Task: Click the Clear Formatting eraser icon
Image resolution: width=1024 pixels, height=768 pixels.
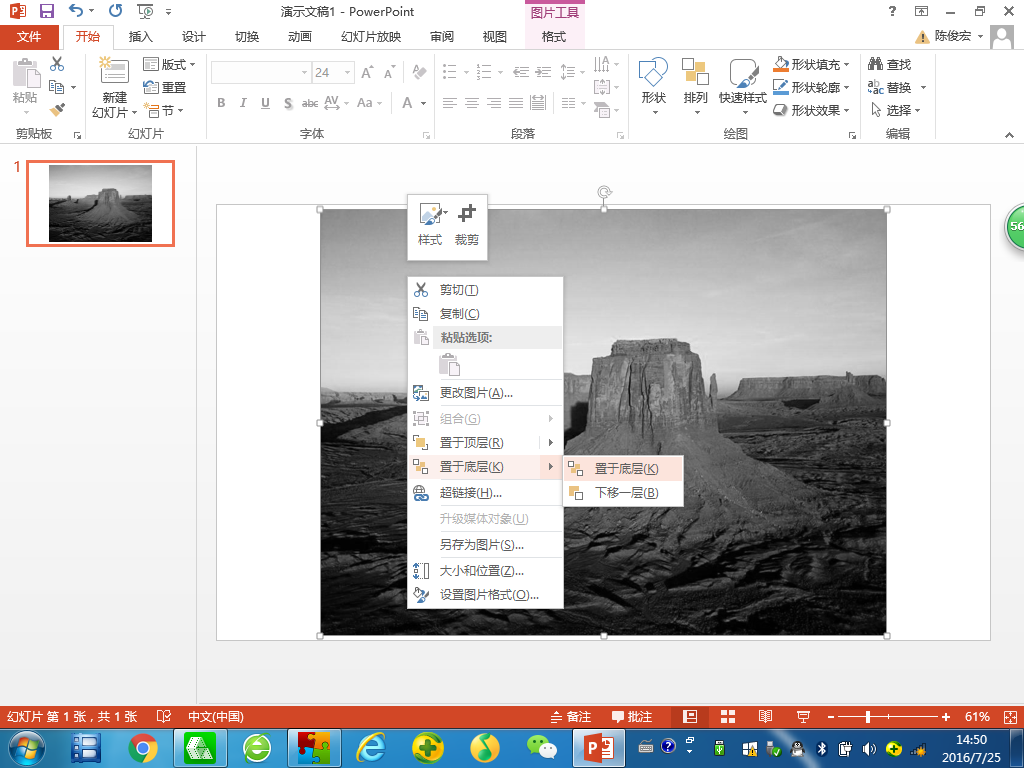Action: [419, 72]
